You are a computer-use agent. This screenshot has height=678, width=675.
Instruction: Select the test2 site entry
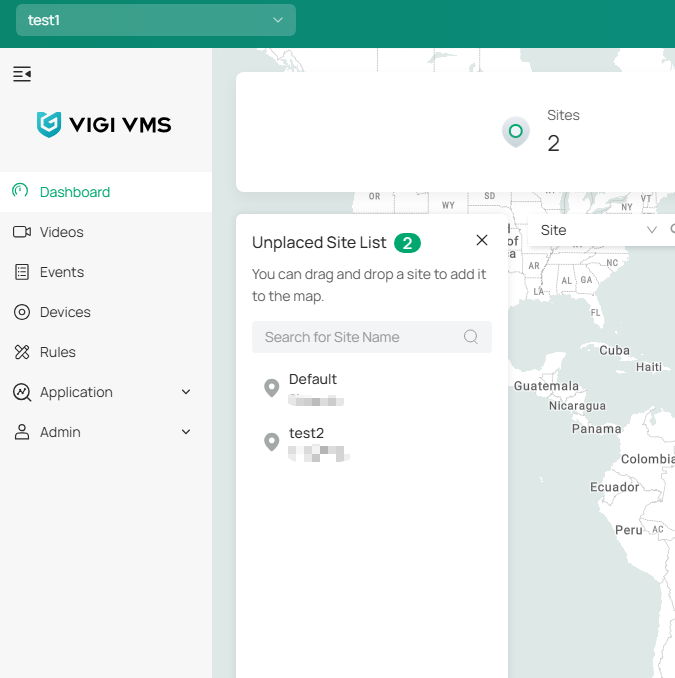372,443
